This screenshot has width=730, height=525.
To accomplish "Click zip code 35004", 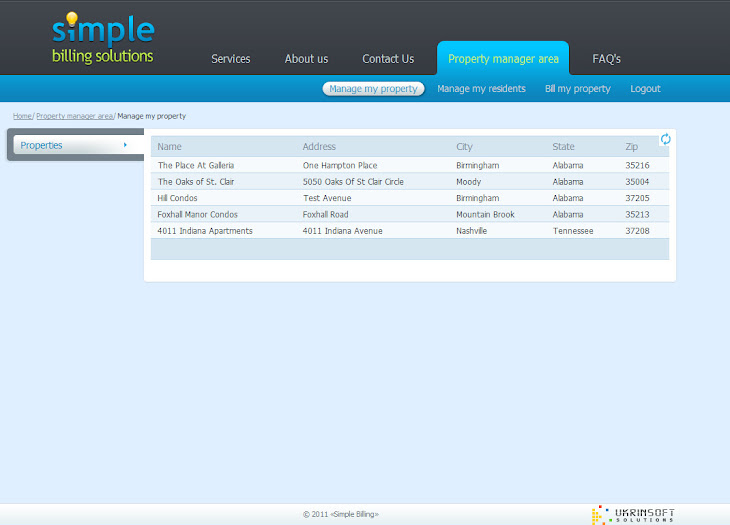I will (x=637, y=182).
